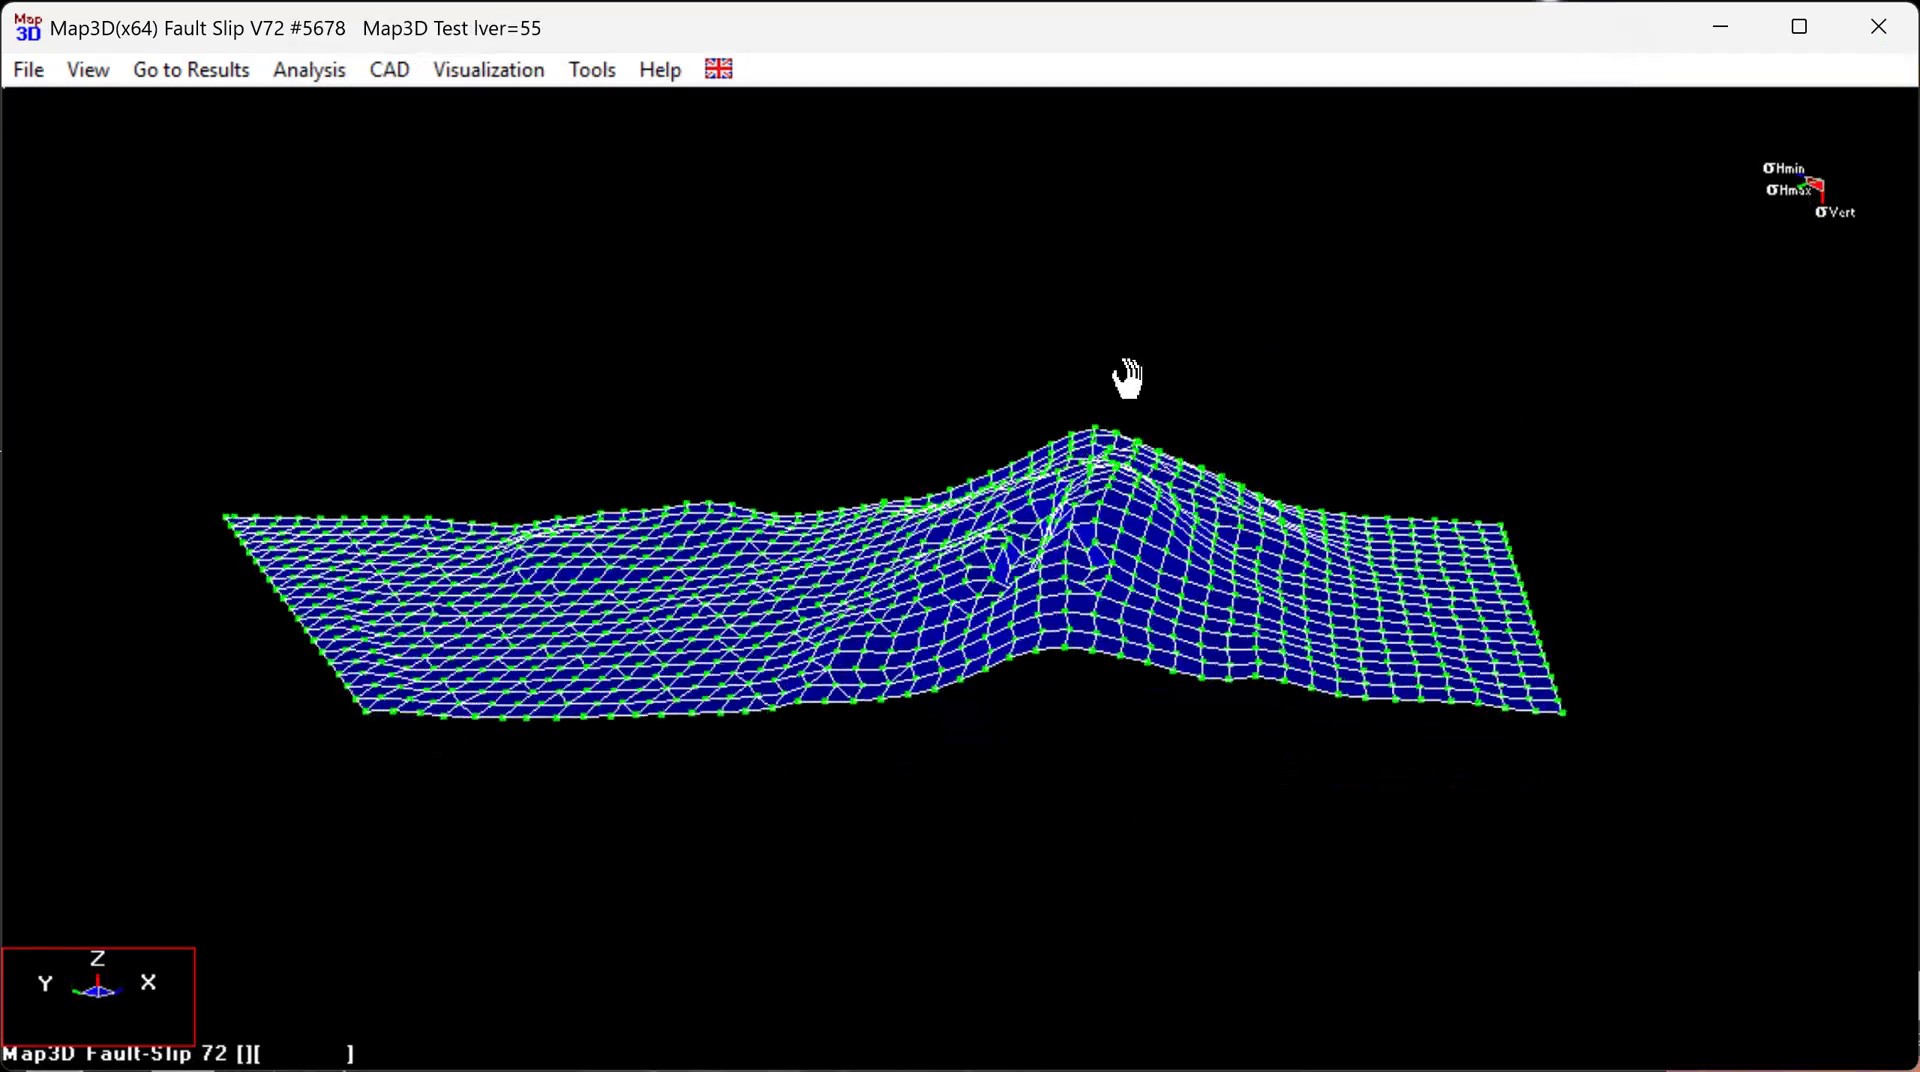This screenshot has width=1920, height=1072.
Task: Show the Visualization menu
Action: tap(488, 70)
